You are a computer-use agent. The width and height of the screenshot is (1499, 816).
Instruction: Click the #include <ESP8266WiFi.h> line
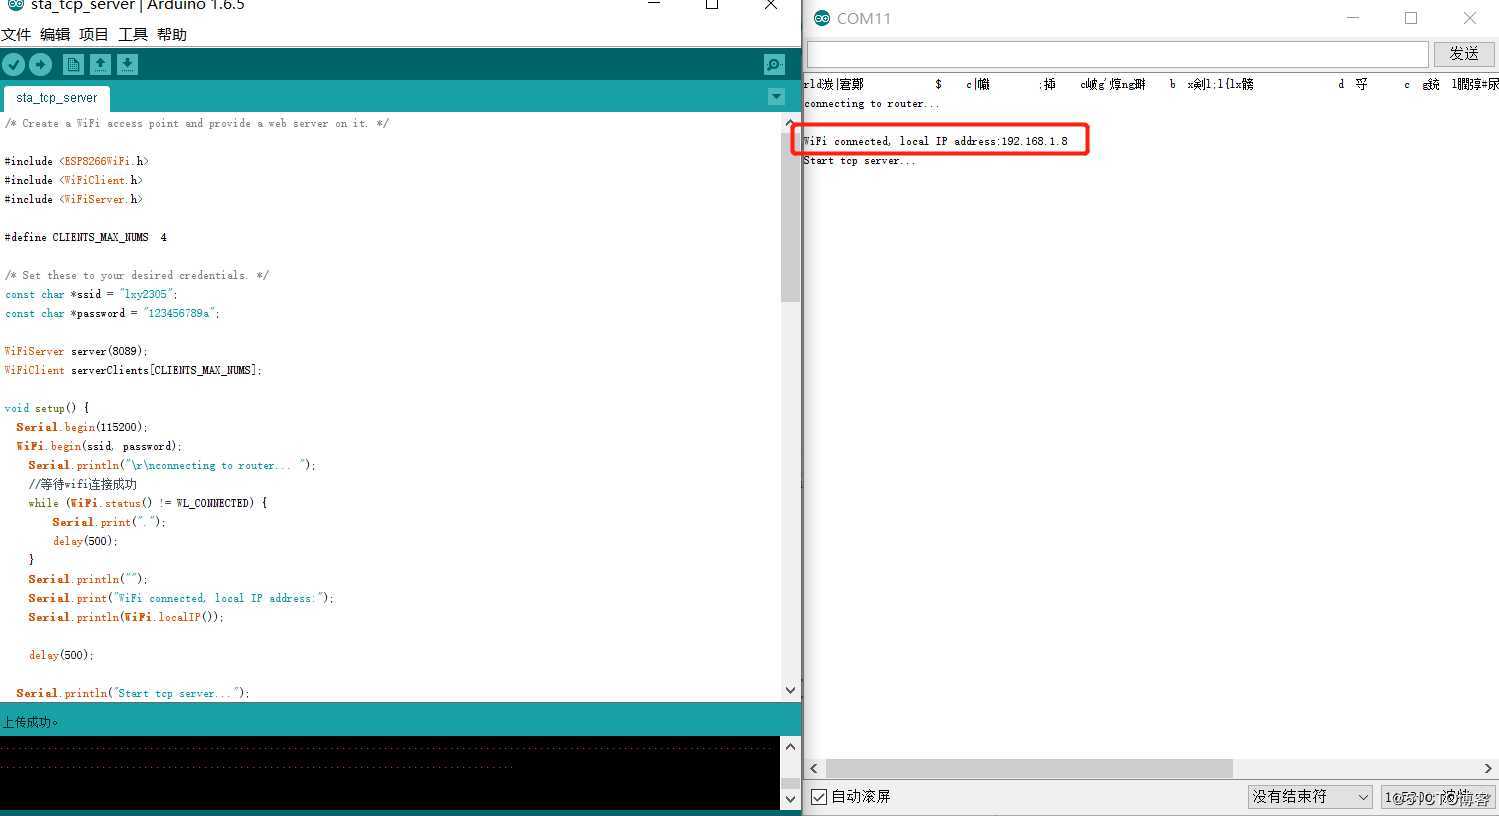point(77,161)
